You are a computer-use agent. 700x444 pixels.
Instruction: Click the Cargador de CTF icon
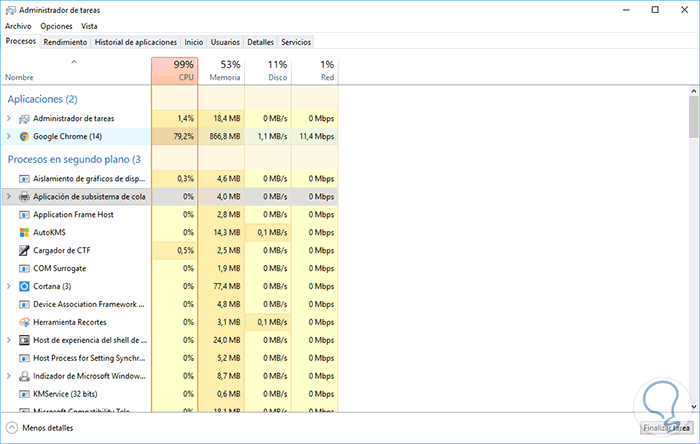coord(24,250)
